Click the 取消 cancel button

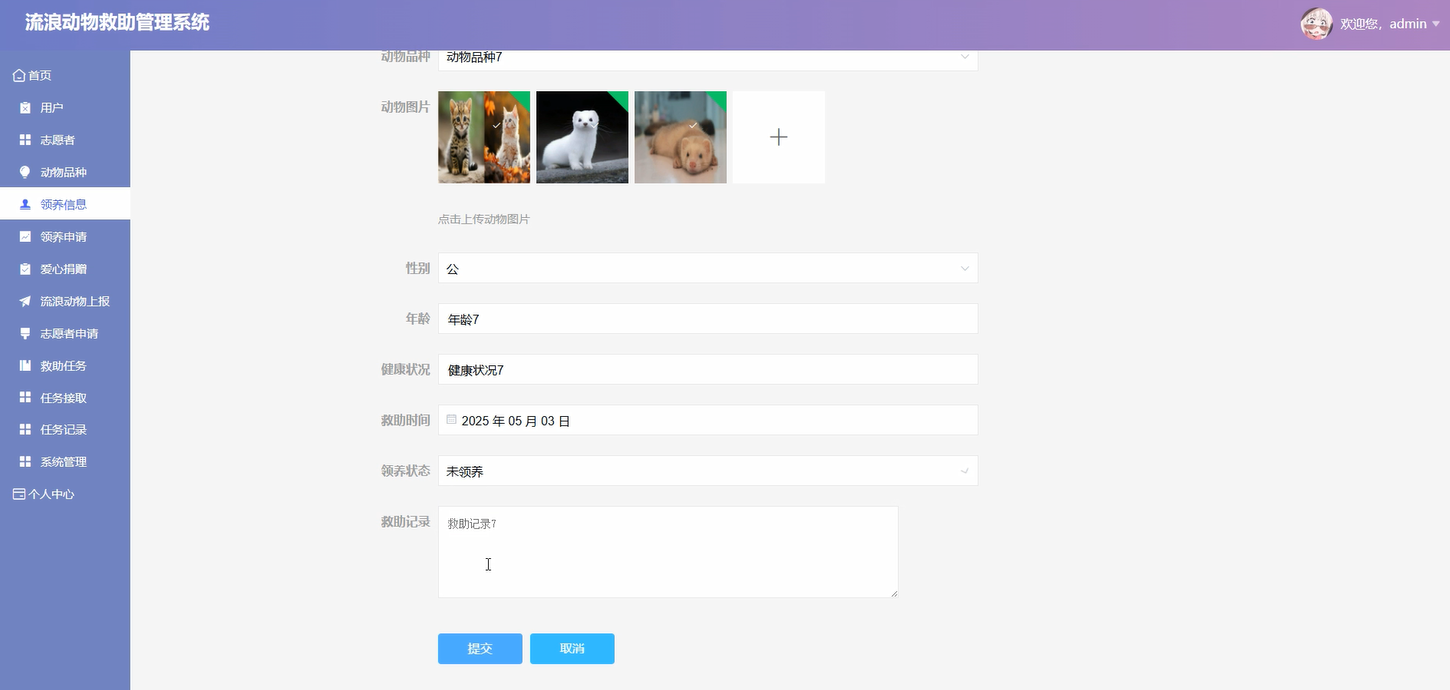(571, 648)
